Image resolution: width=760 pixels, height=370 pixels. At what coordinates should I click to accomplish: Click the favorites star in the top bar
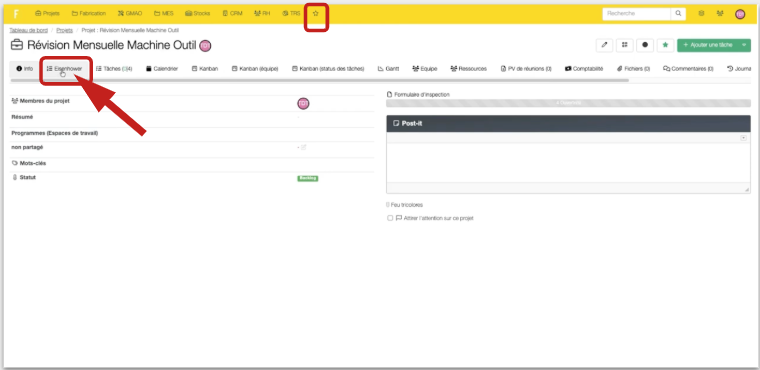point(316,14)
